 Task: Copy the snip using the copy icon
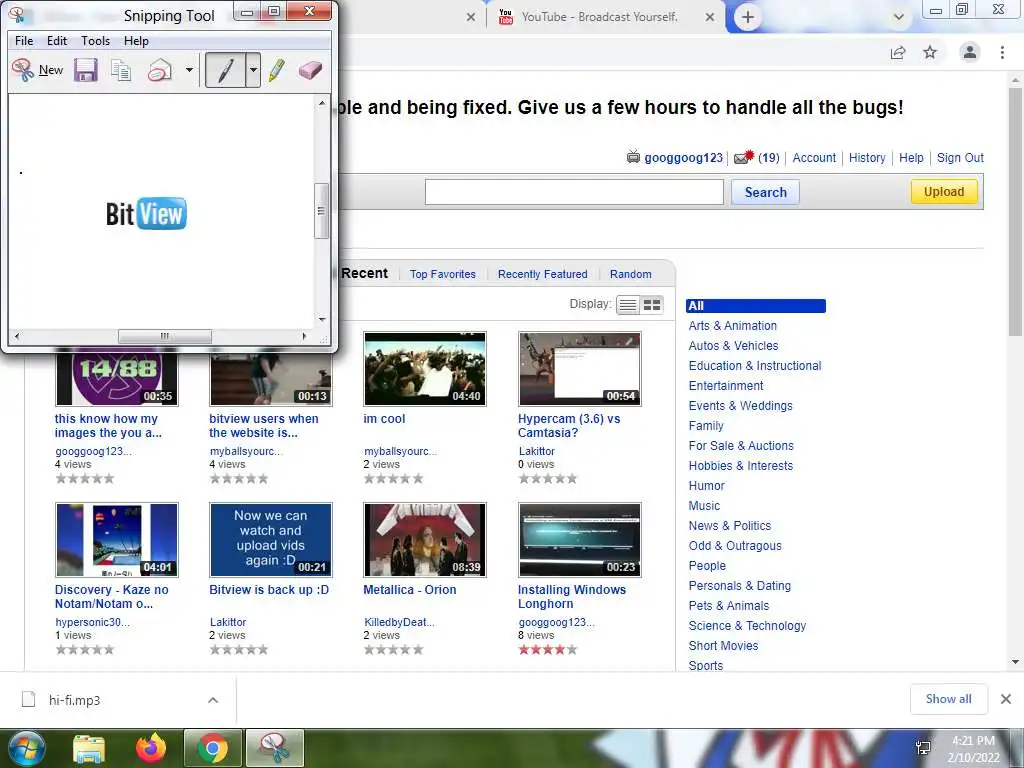click(121, 70)
